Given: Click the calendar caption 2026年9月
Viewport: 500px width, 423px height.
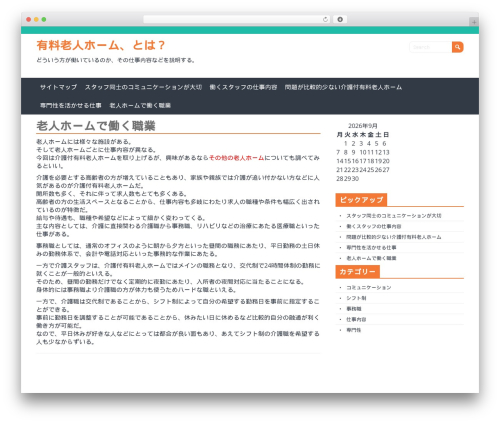Looking at the screenshot, I should click(363, 126).
